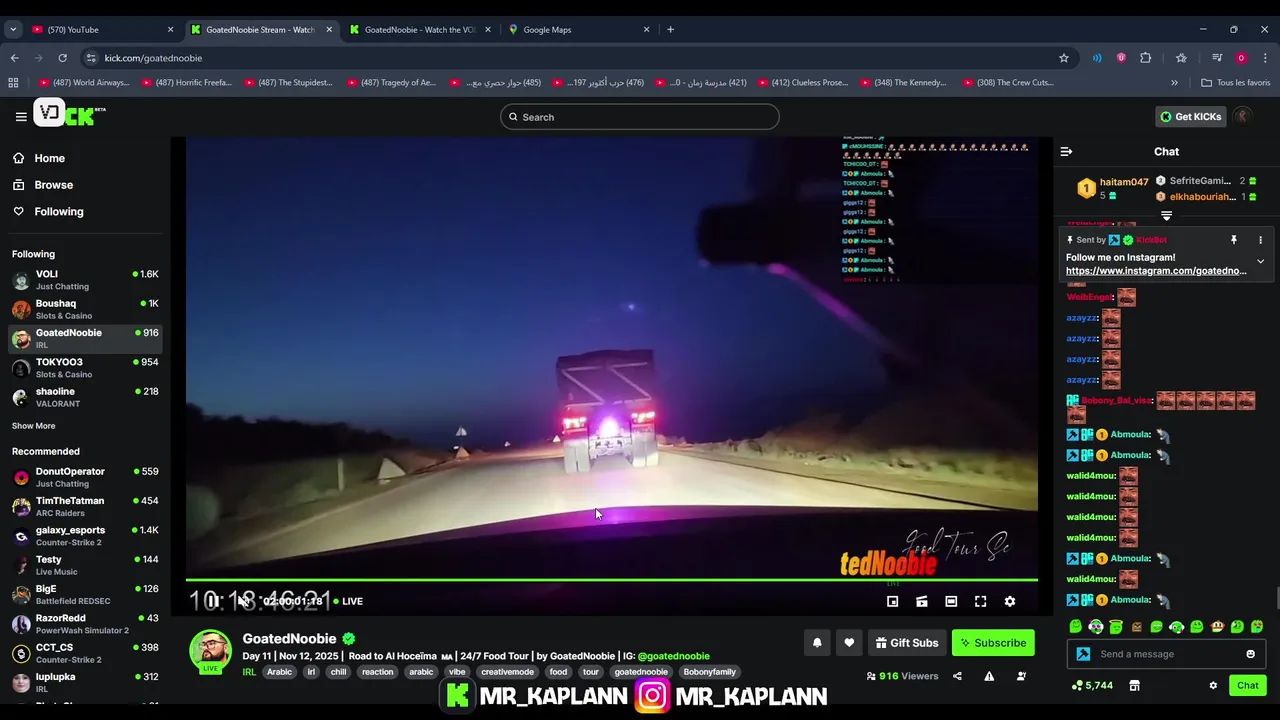Open TimTheTatman recommended channel
Screen dimensions: 1280x720
[x=85, y=507]
